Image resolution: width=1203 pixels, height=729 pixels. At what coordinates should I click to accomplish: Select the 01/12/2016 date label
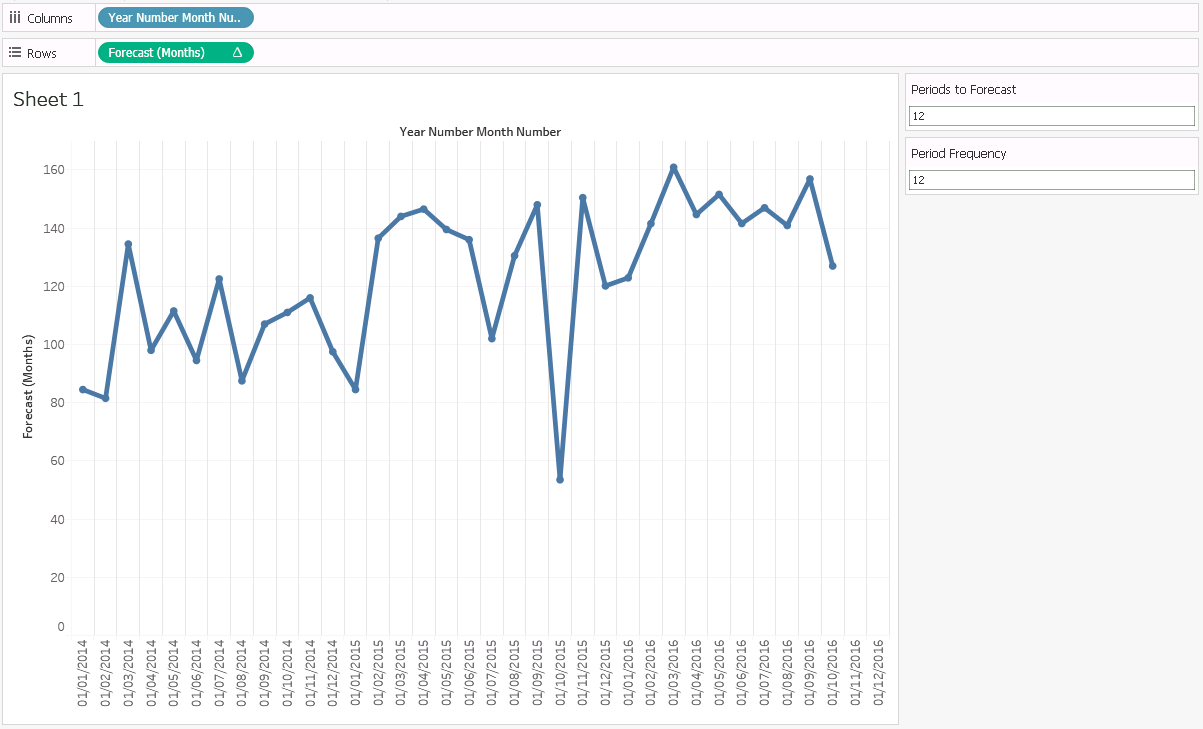[x=878, y=673]
